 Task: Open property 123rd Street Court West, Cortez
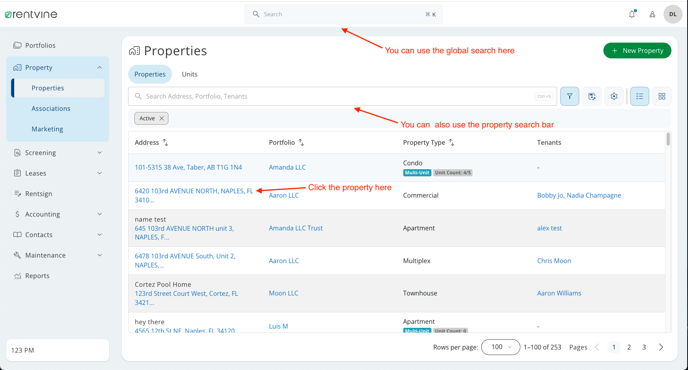[186, 298]
